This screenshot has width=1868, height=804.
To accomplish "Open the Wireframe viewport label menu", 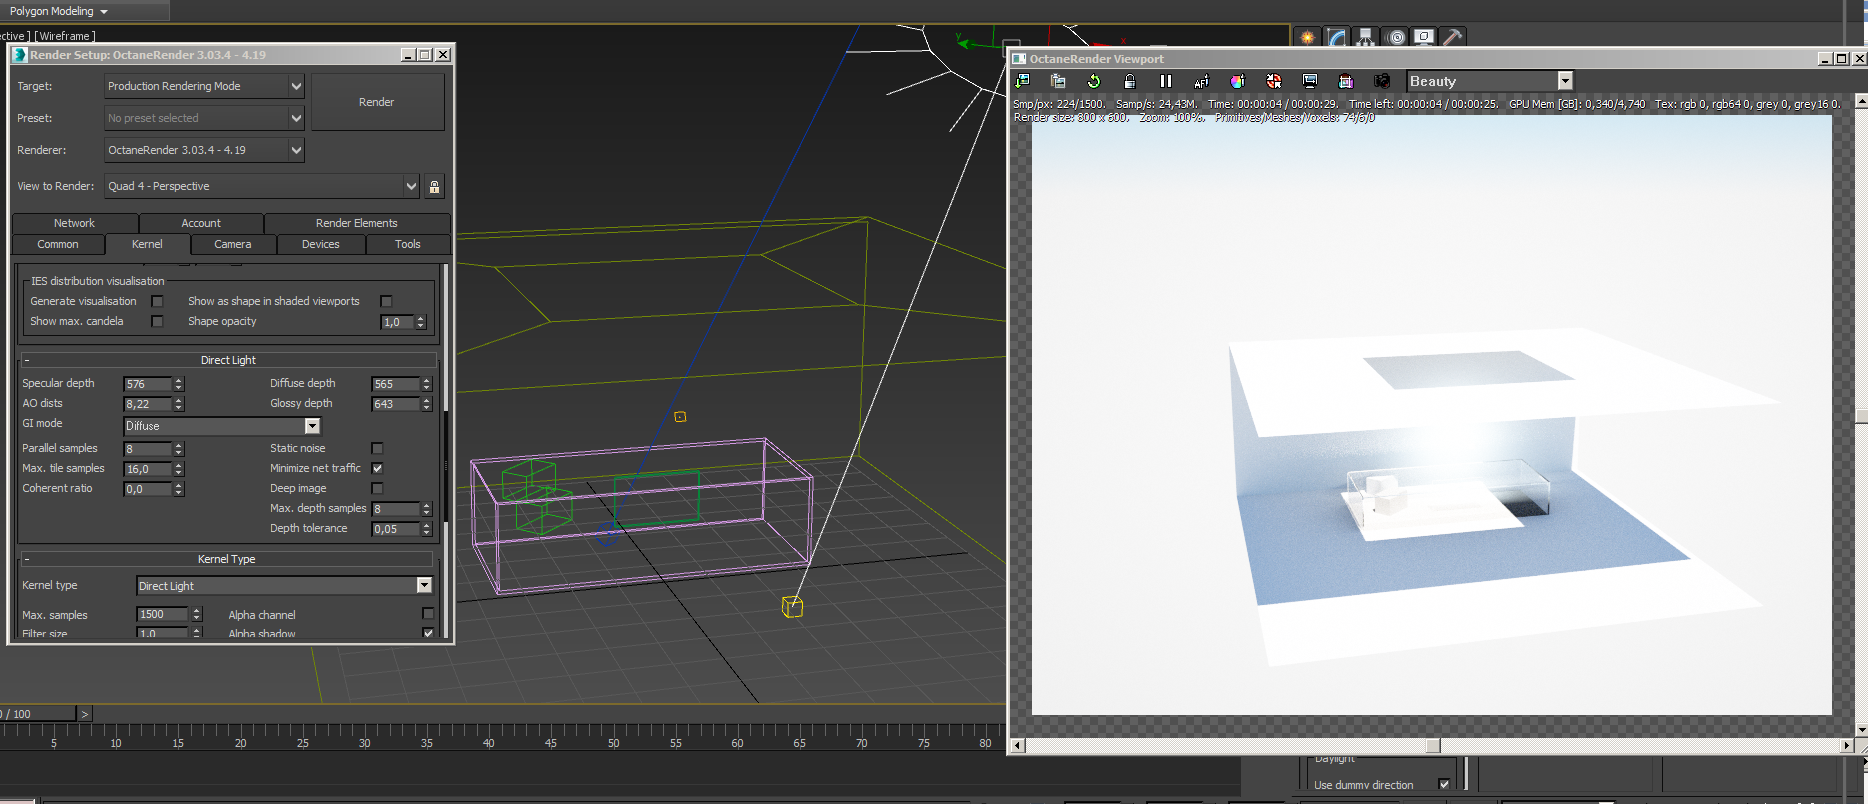I will tap(67, 36).
